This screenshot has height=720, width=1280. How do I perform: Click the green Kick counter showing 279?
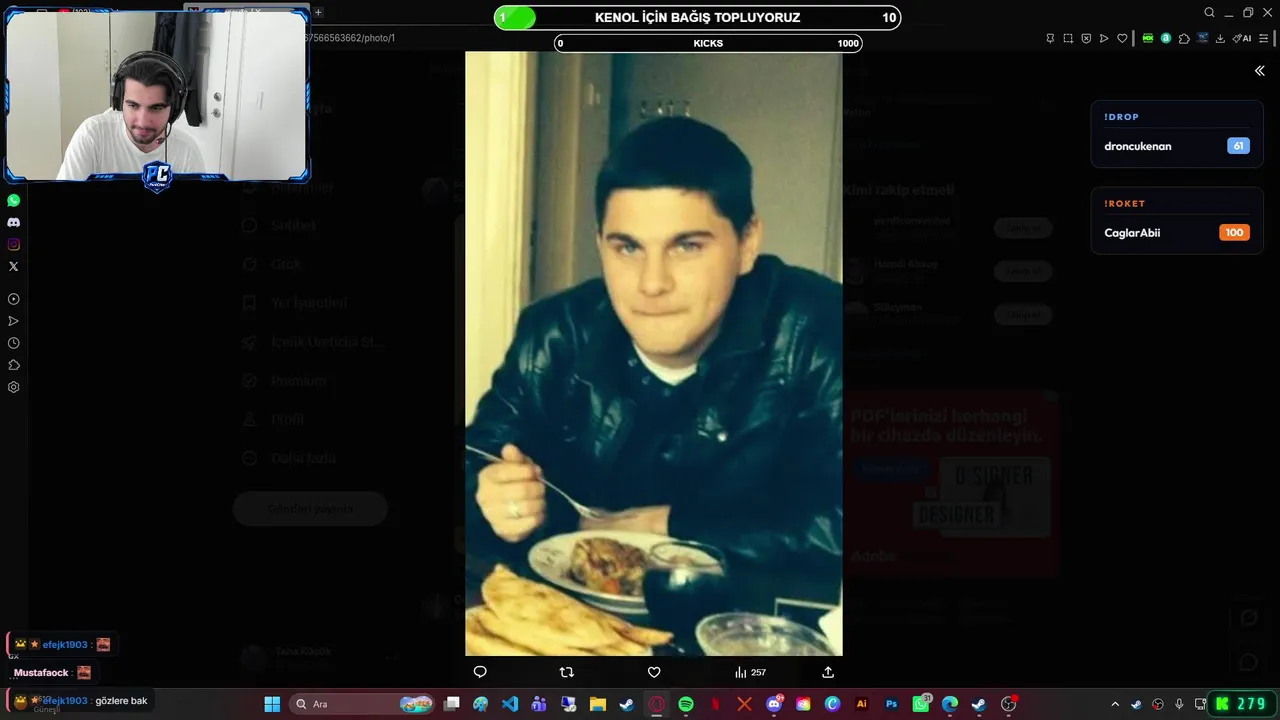point(1241,704)
